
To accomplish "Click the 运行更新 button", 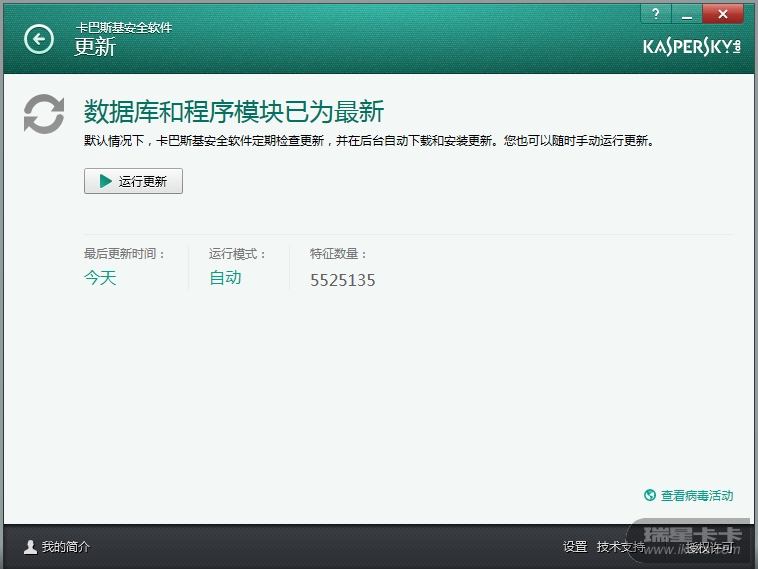I will tap(133, 181).
